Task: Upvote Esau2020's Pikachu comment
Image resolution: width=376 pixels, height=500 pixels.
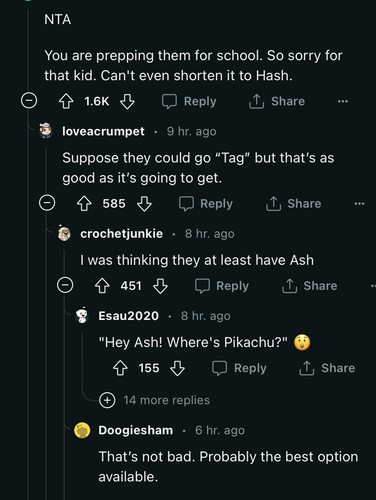Action: click(x=120, y=368)
